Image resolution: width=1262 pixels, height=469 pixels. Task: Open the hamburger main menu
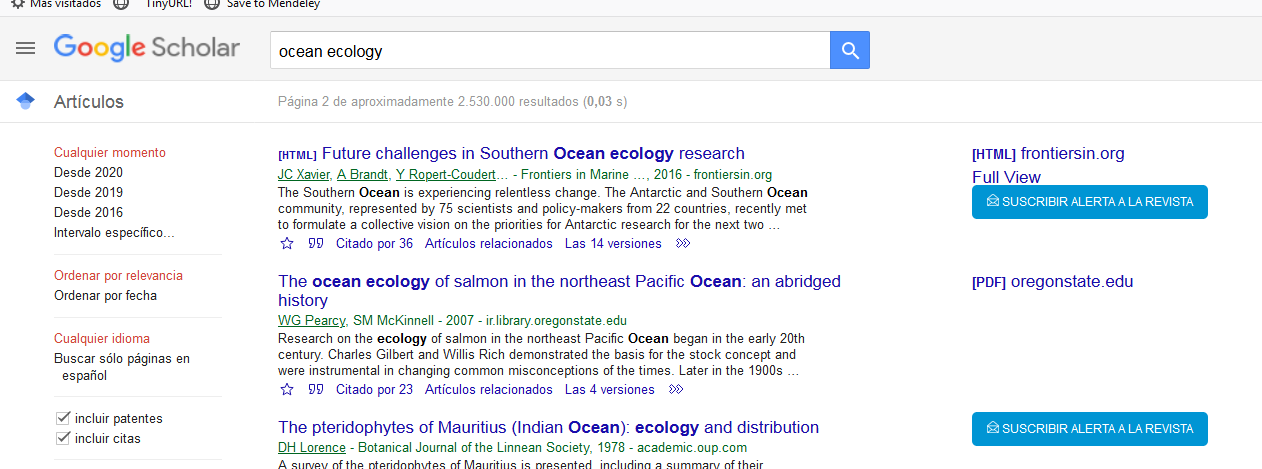25,48
